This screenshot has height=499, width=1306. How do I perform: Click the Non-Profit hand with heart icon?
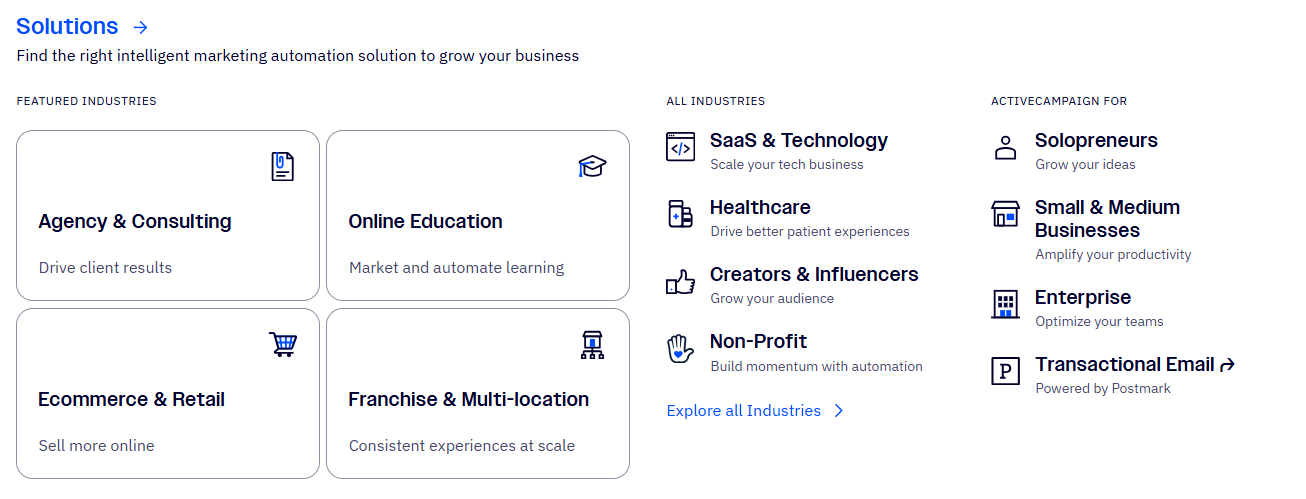pyautogui.click(x=680, y=349)
